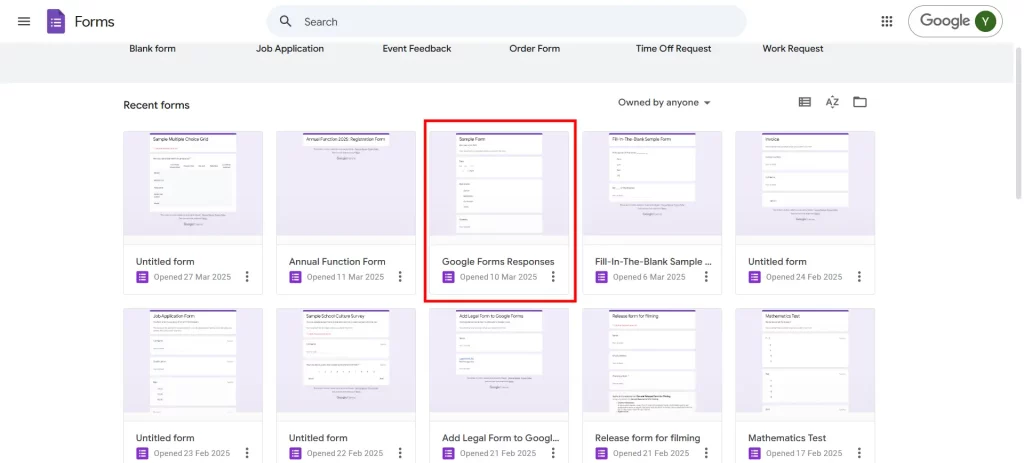This screenshot has height=463, width=1024.
Task: Open the Mathematics Test thumbnail
Action: pyautogui.click(x=805, y=360)
